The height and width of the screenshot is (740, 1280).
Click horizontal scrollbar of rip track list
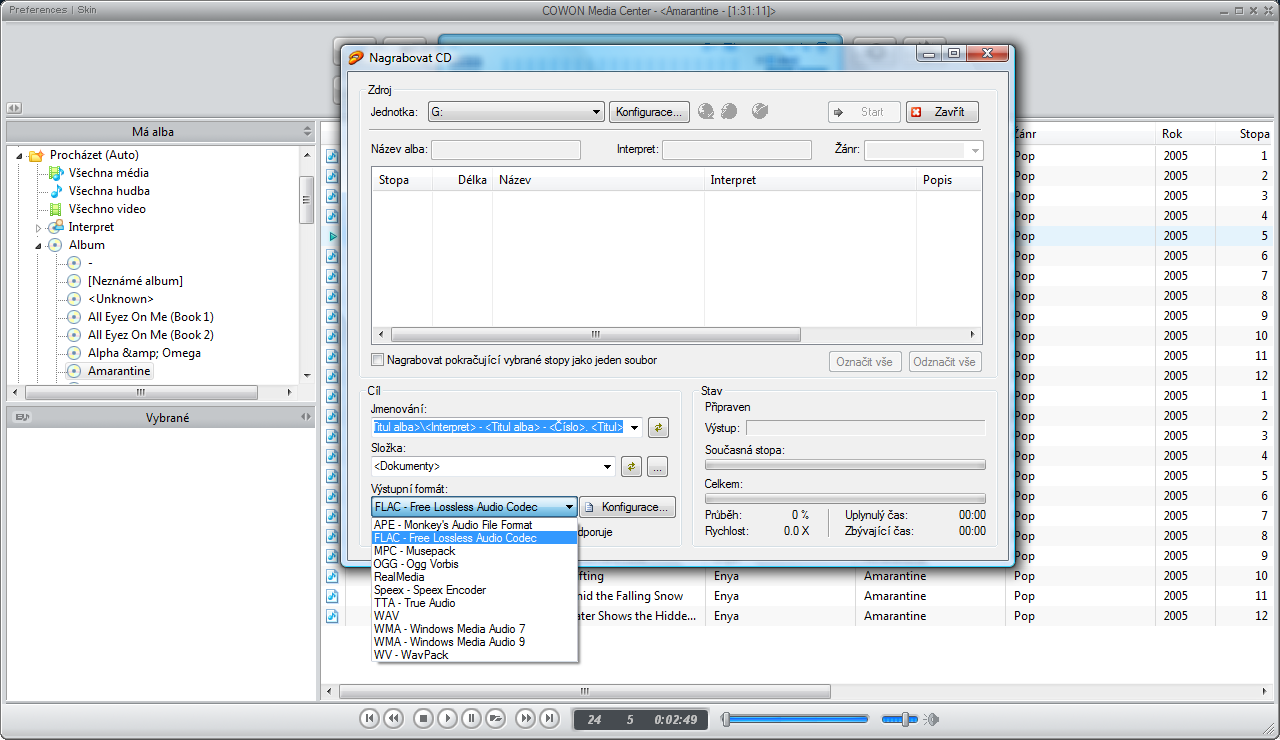coord(677,335)
